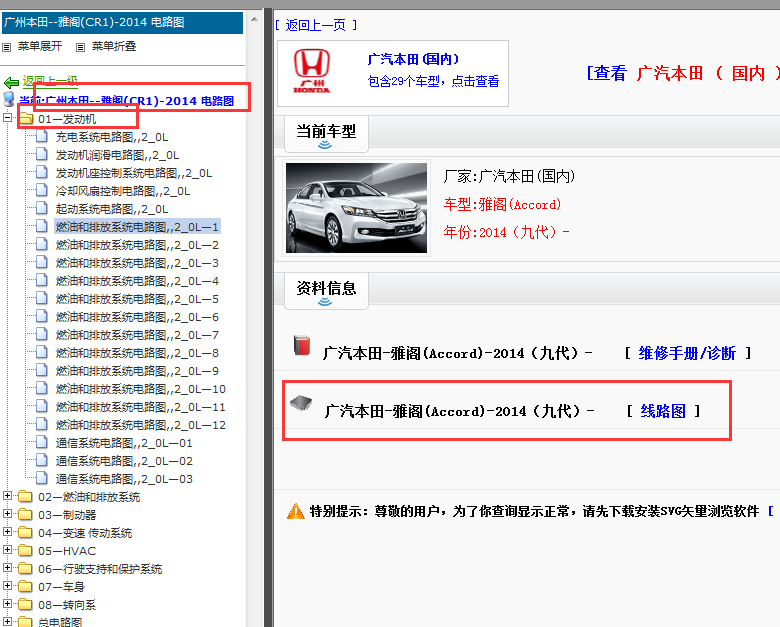Expand the 03—制动器 node
The image size is (780, 627).
[x=7, y=514]
